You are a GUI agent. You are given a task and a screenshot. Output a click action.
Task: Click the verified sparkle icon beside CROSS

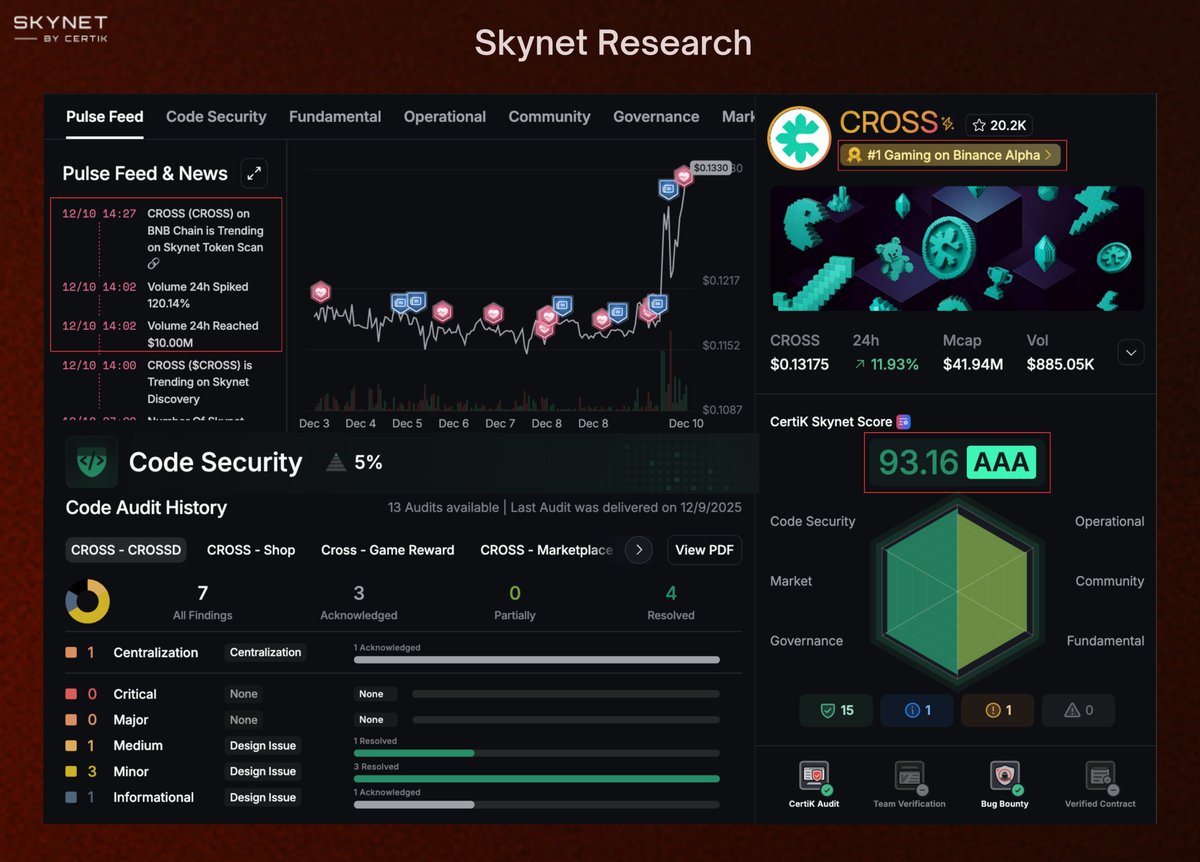[x=946, y=124]
